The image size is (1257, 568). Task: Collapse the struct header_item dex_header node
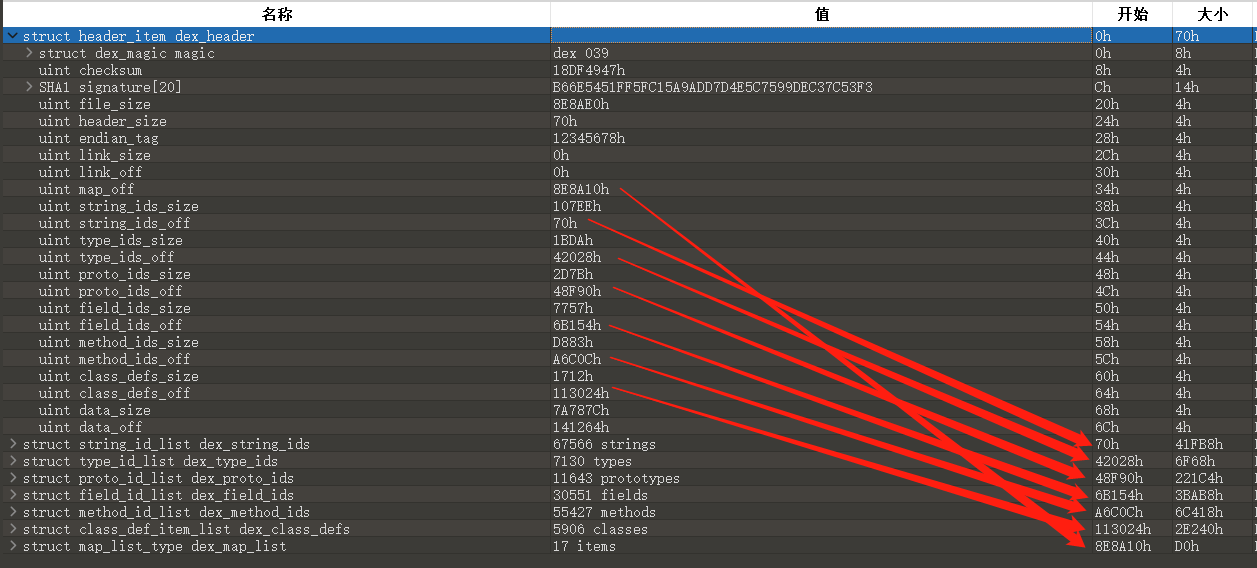[12, 36]
